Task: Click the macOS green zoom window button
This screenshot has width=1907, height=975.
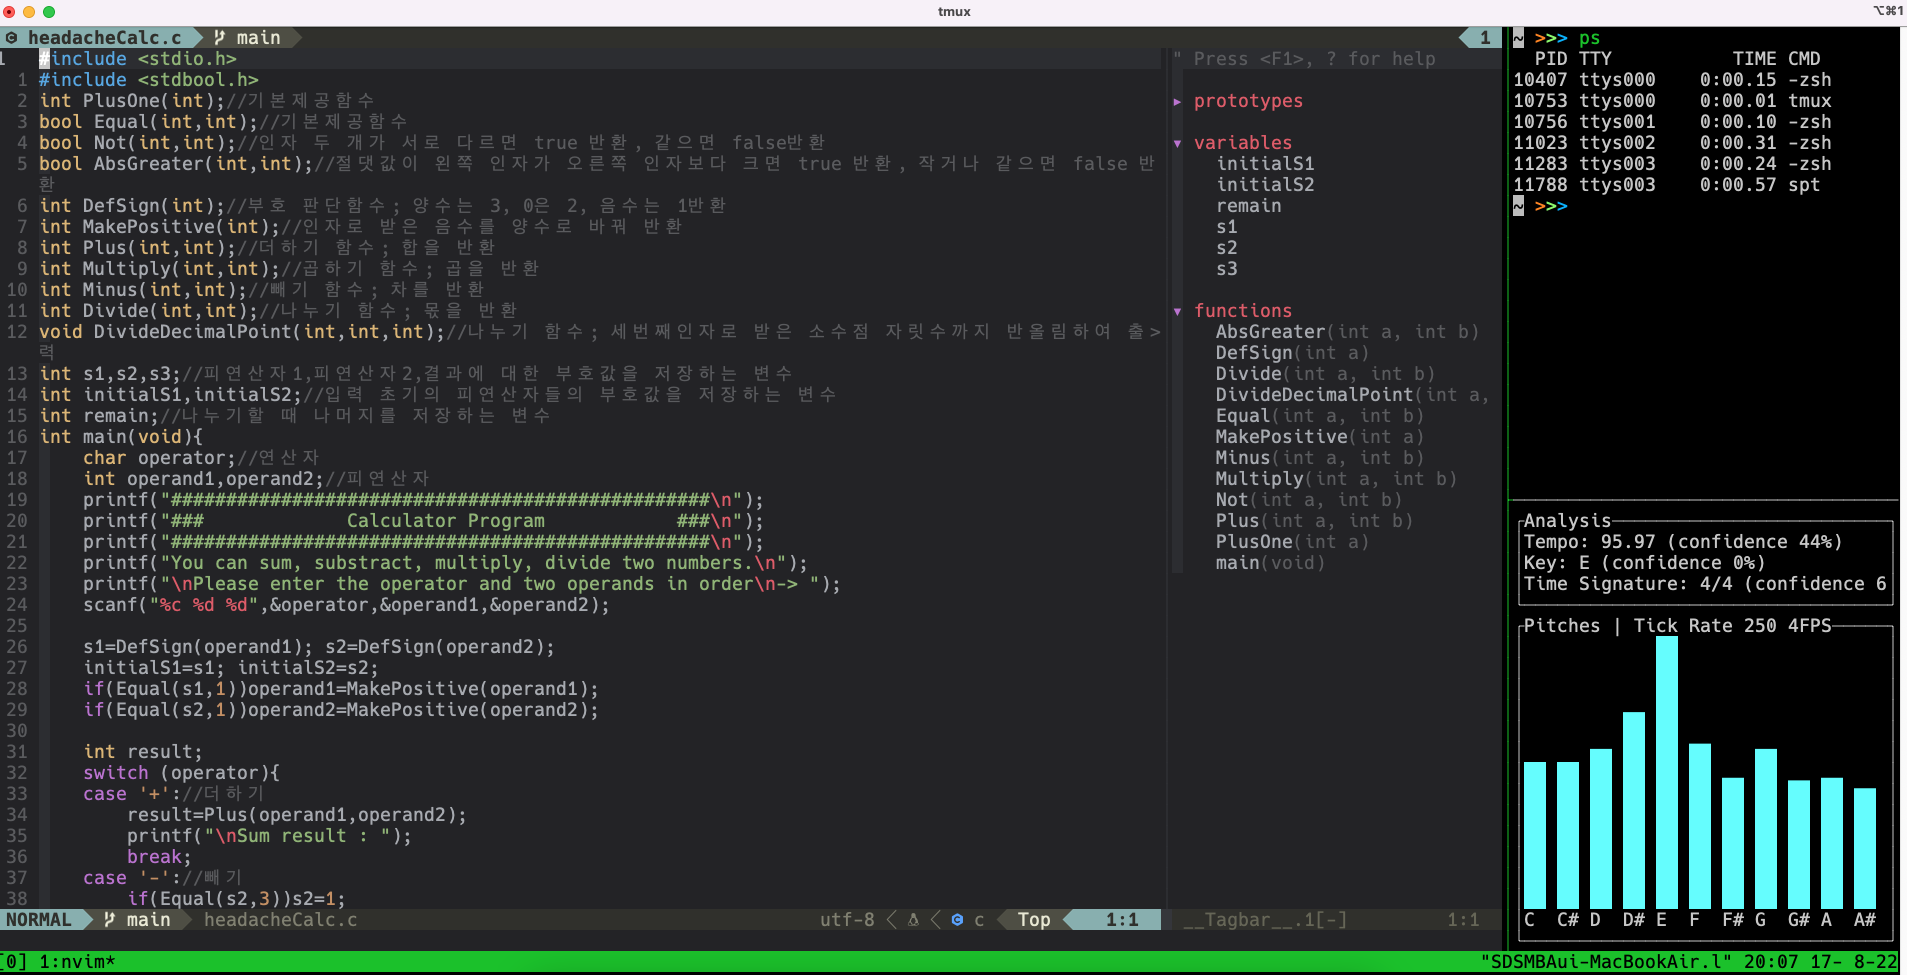Action: [x=49, y=12]
